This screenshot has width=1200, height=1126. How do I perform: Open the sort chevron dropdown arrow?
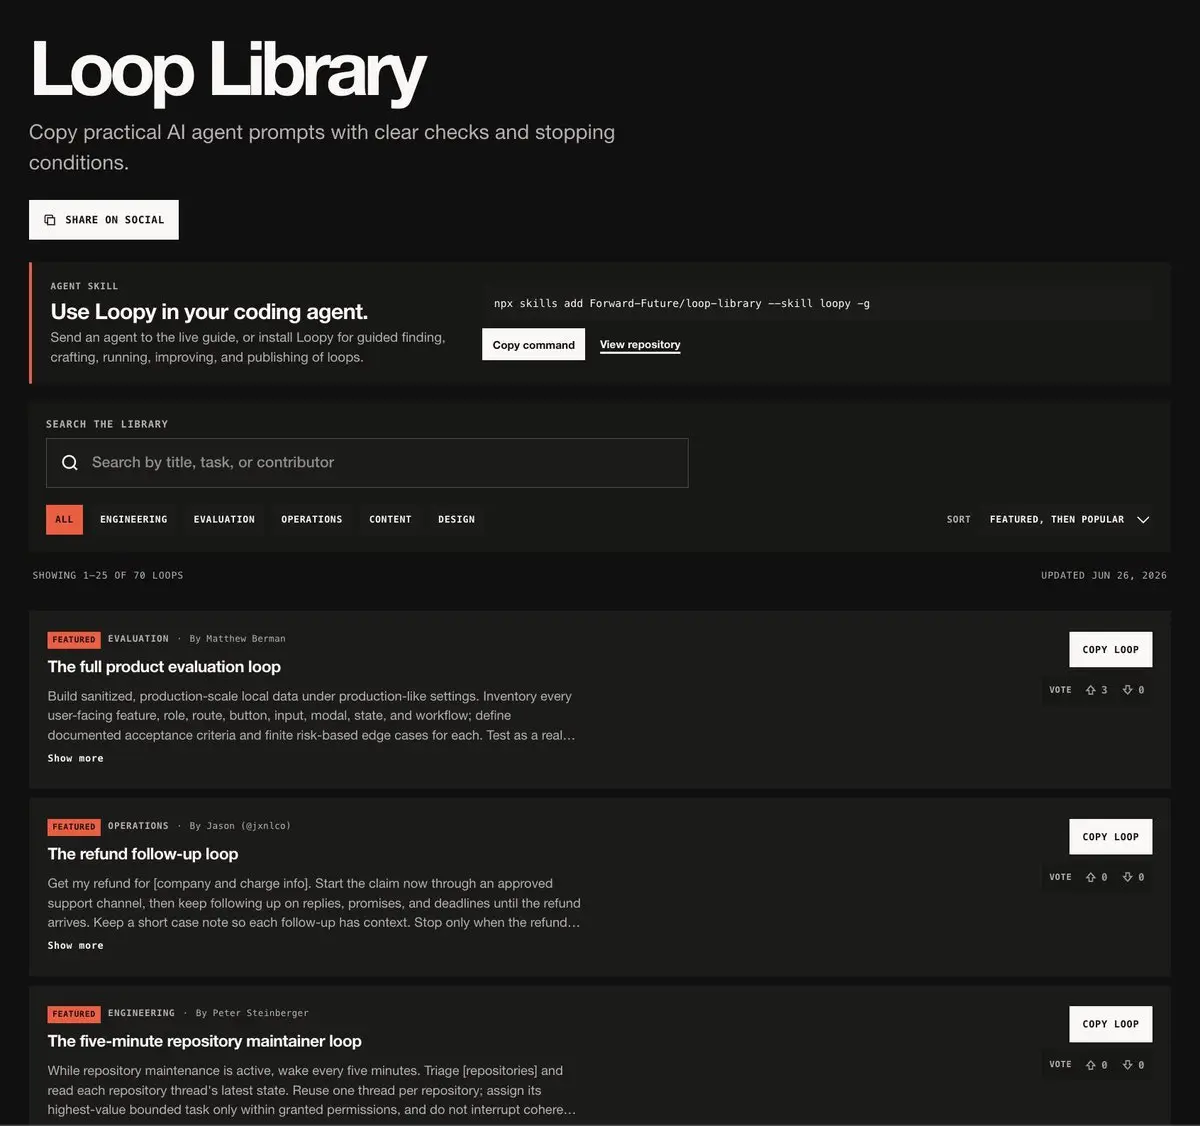[1143, 519]
